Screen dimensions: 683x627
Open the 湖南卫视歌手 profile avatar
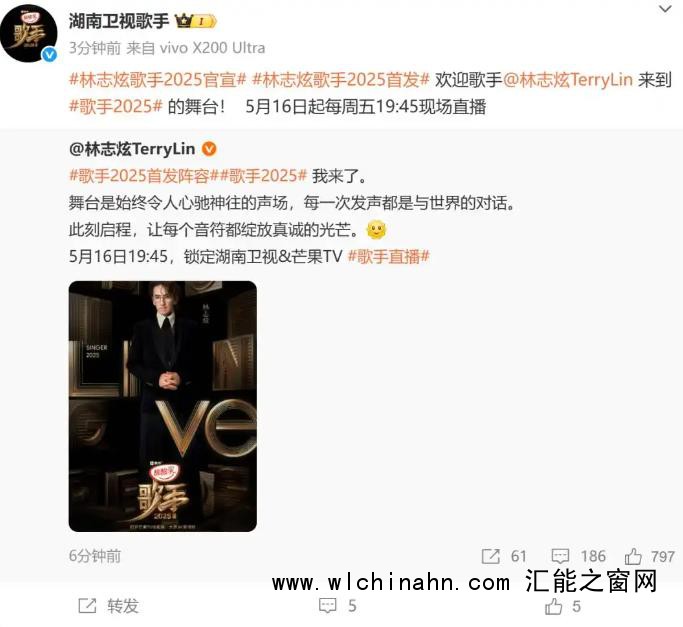tap(29, 33)
